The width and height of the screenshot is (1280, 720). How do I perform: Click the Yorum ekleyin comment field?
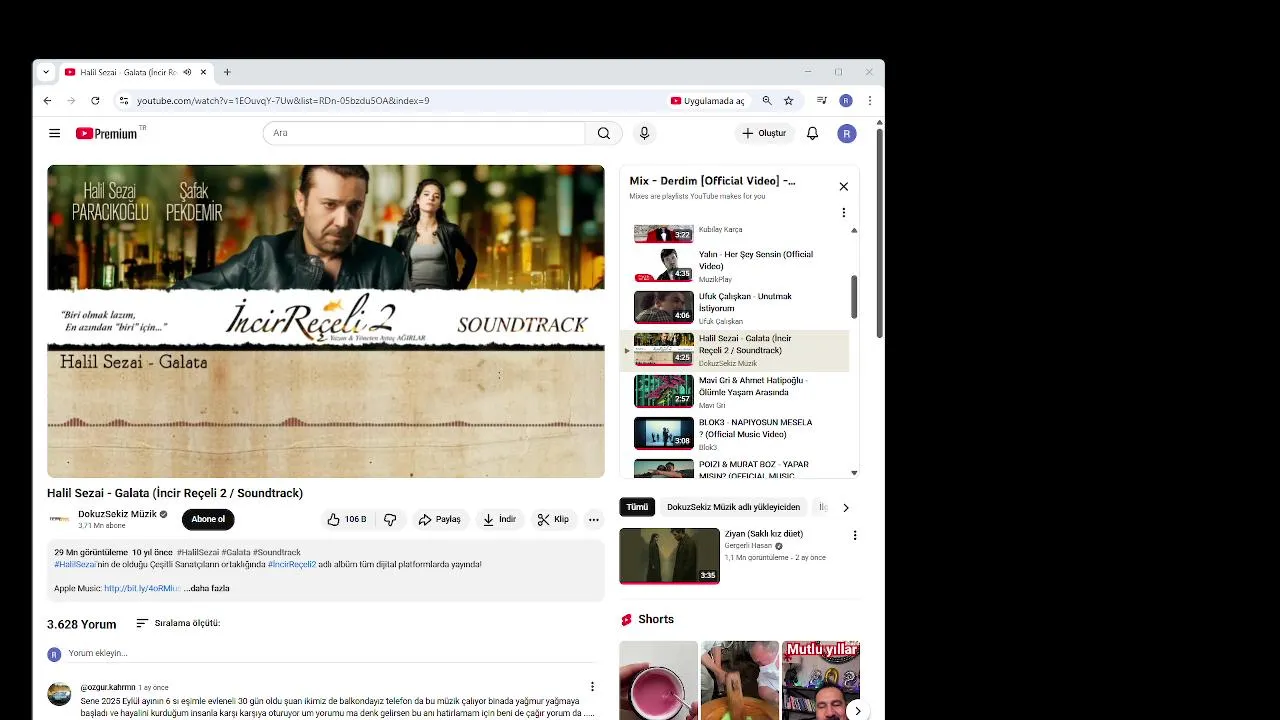tap(330, 653)
